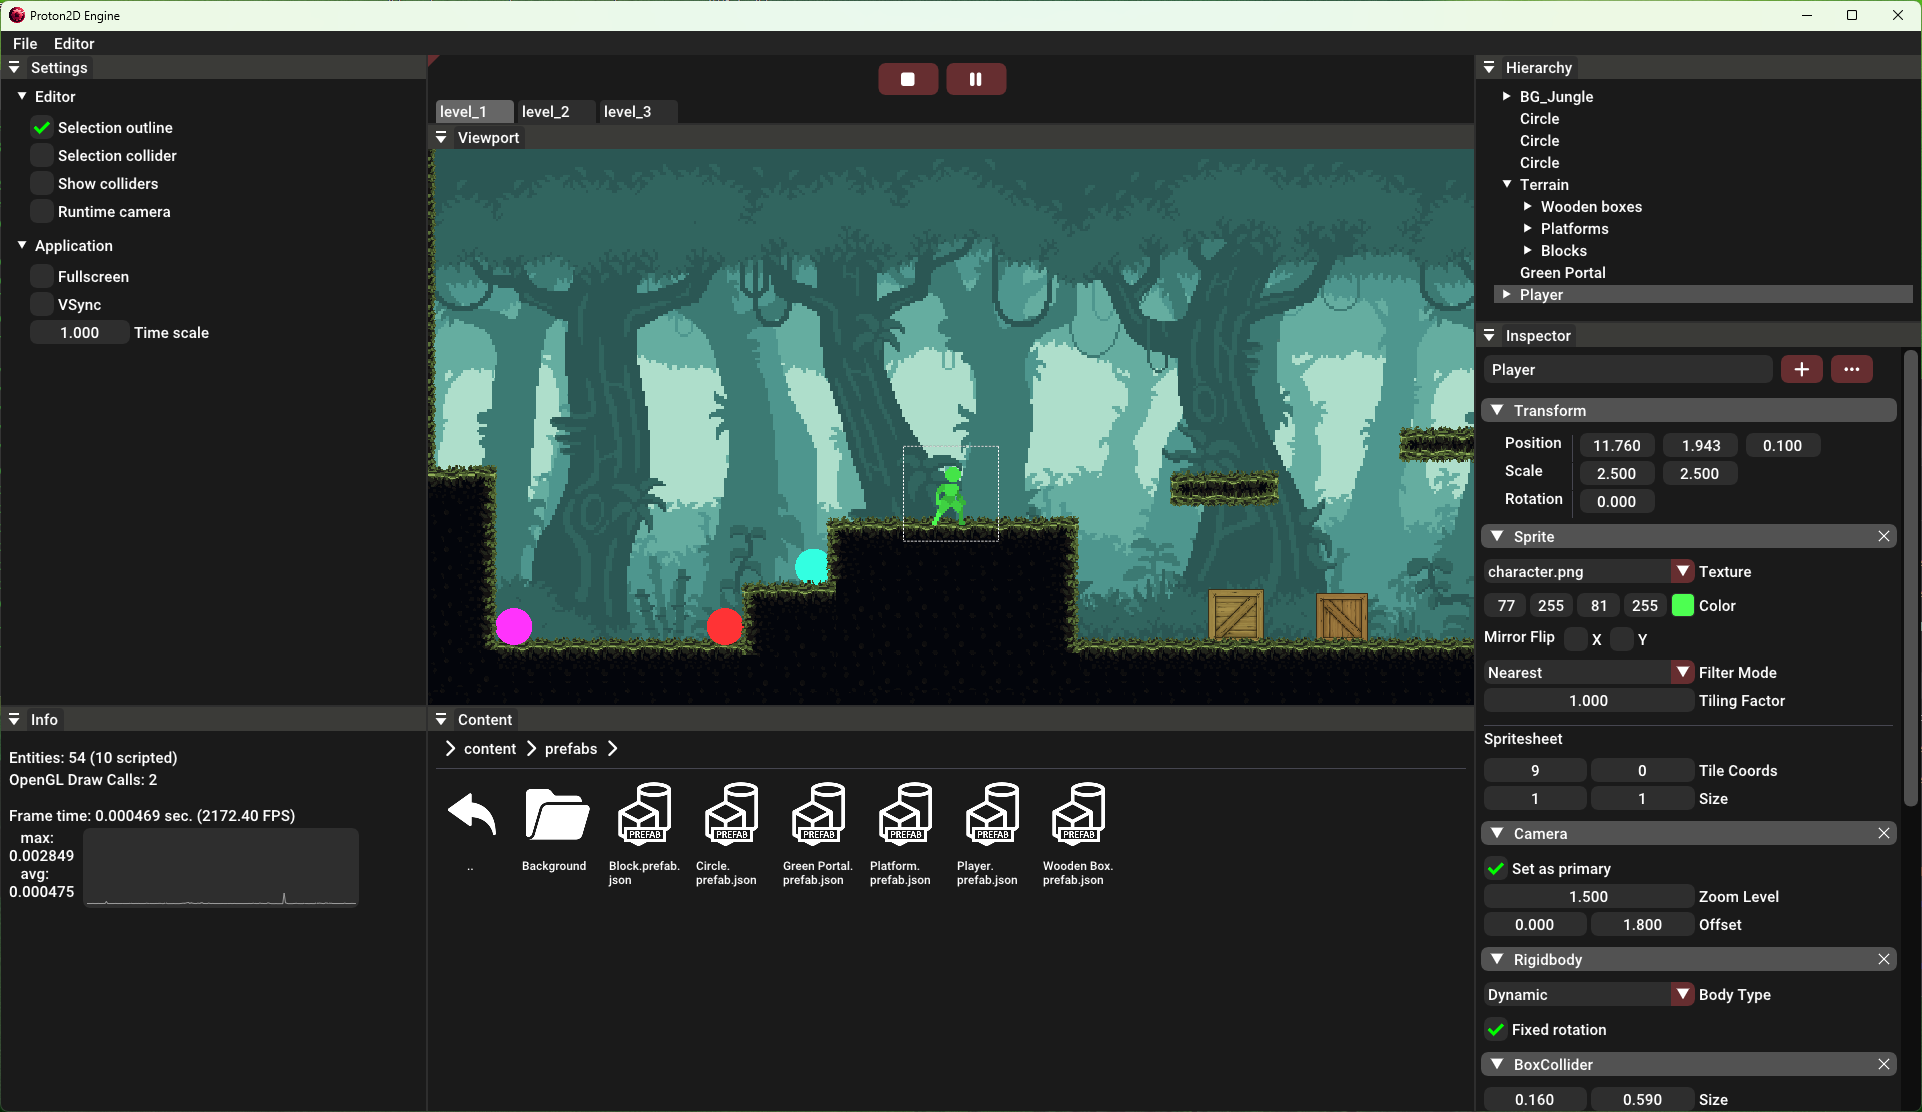Open the Background folder icon

coord(556,814)
